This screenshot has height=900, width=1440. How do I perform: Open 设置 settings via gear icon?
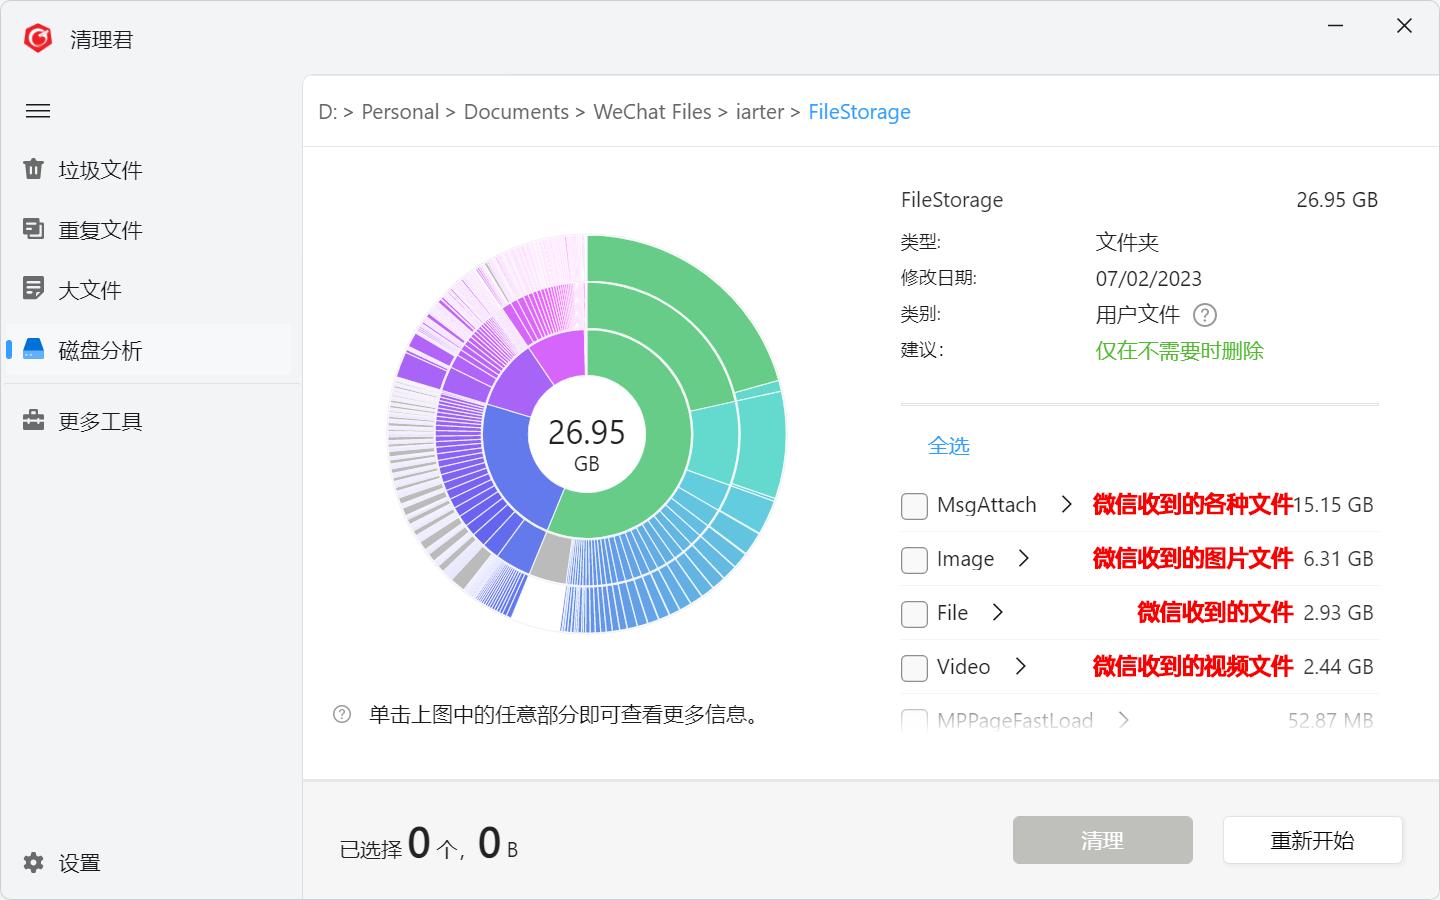point(34,862)
